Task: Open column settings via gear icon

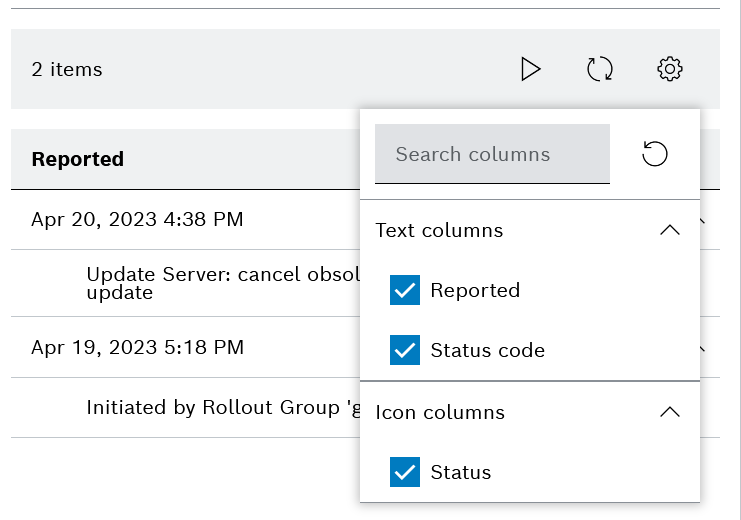Action: click(x=669, y=69)
